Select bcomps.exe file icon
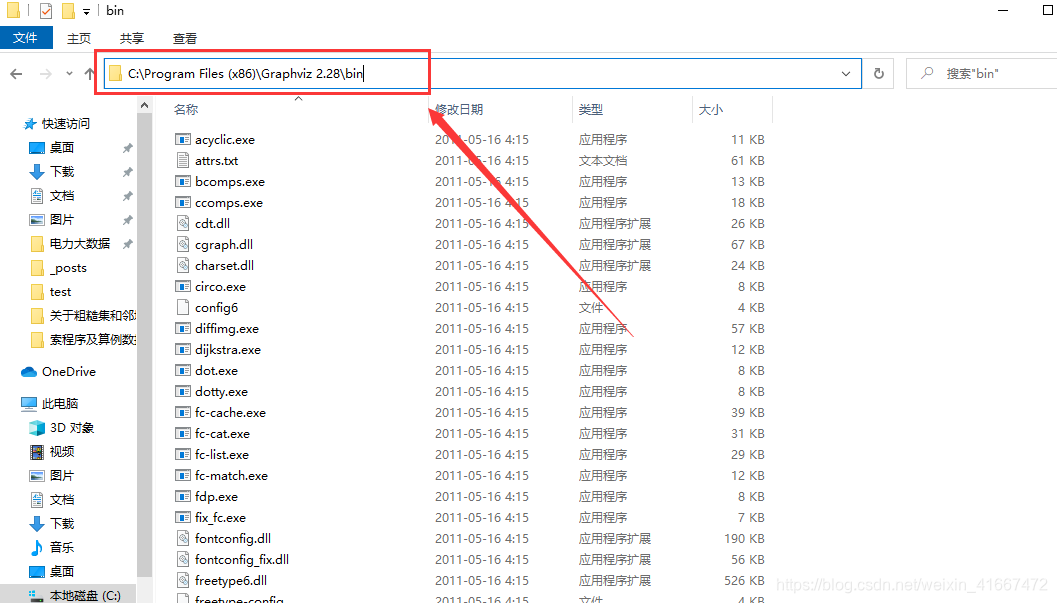Image resolution: width=1057 pixels, height=603 pixels. point(183,181)
